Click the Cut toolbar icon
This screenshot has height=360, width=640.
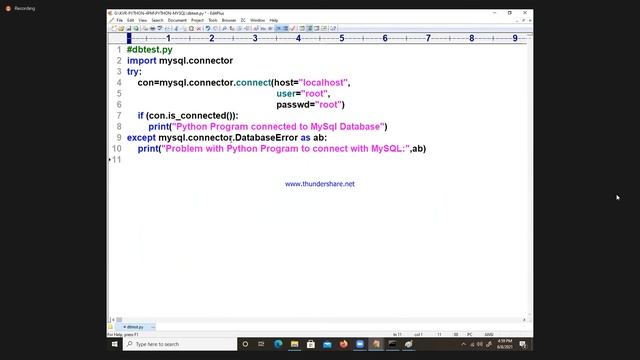tap(176, 28)
